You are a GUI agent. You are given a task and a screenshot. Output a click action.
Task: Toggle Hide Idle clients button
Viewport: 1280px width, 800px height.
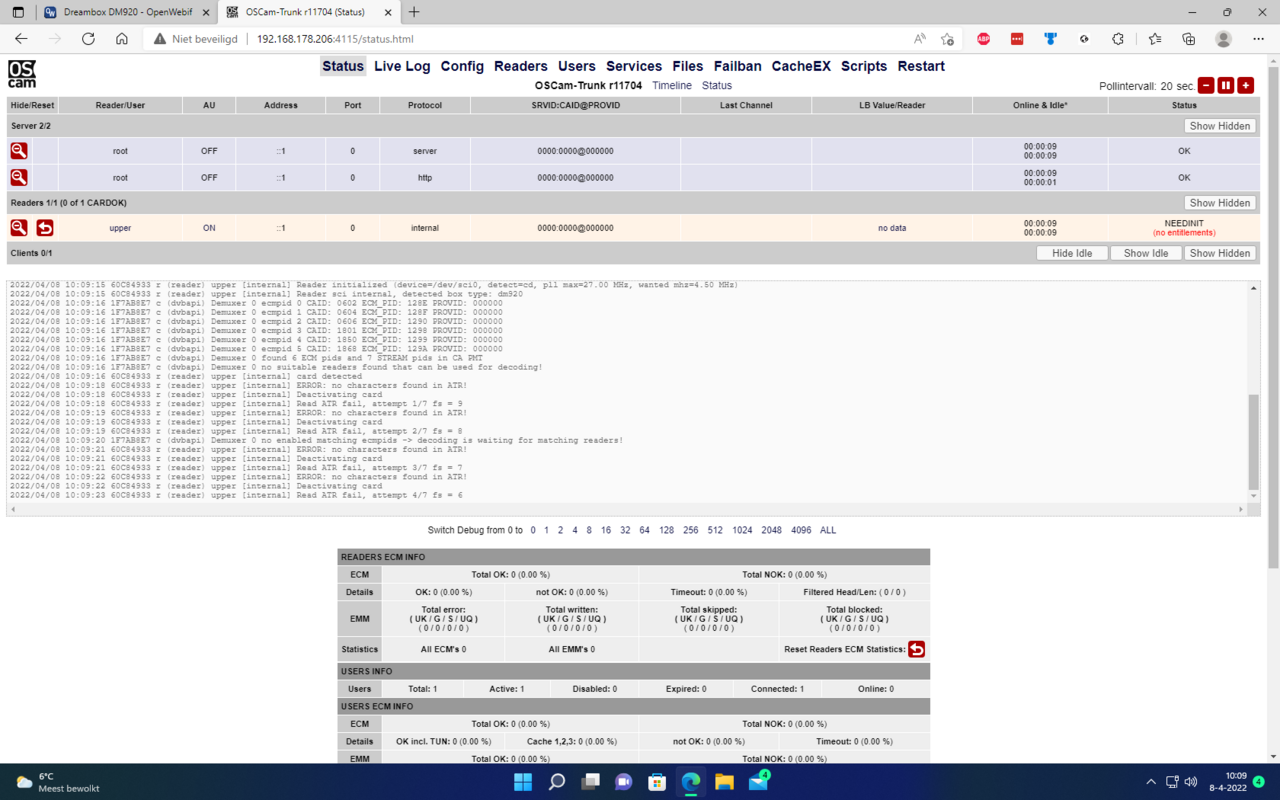1072,253
